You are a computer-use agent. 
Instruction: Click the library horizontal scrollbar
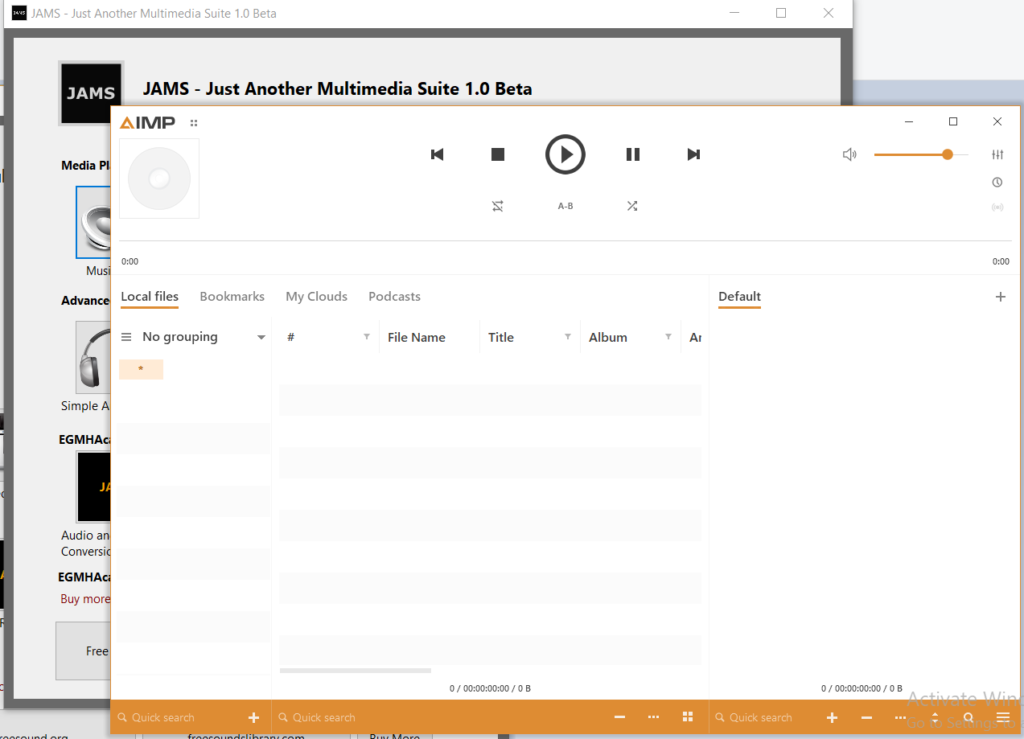(x=355, y=670)
